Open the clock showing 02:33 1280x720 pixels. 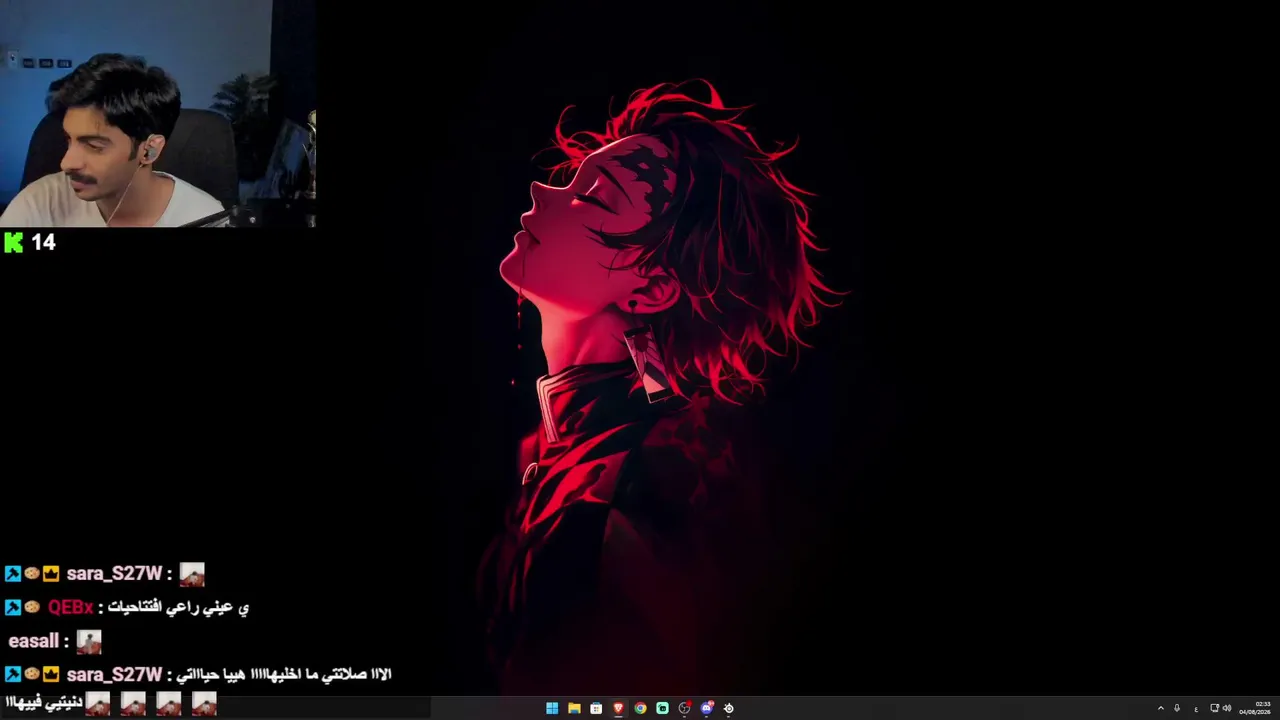1255,708
